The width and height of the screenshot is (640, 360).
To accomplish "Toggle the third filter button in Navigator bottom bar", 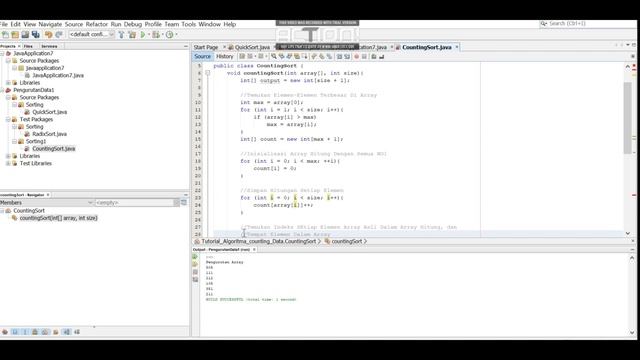I will click(x=25, y=332).
